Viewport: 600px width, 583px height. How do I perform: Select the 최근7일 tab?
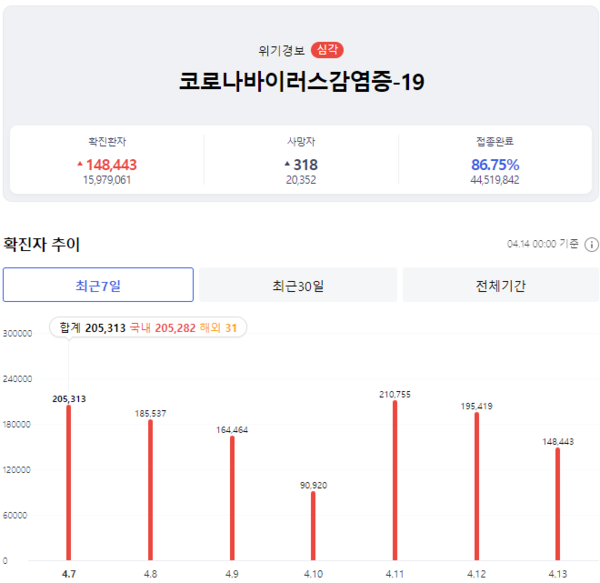(x=98, y=285)
